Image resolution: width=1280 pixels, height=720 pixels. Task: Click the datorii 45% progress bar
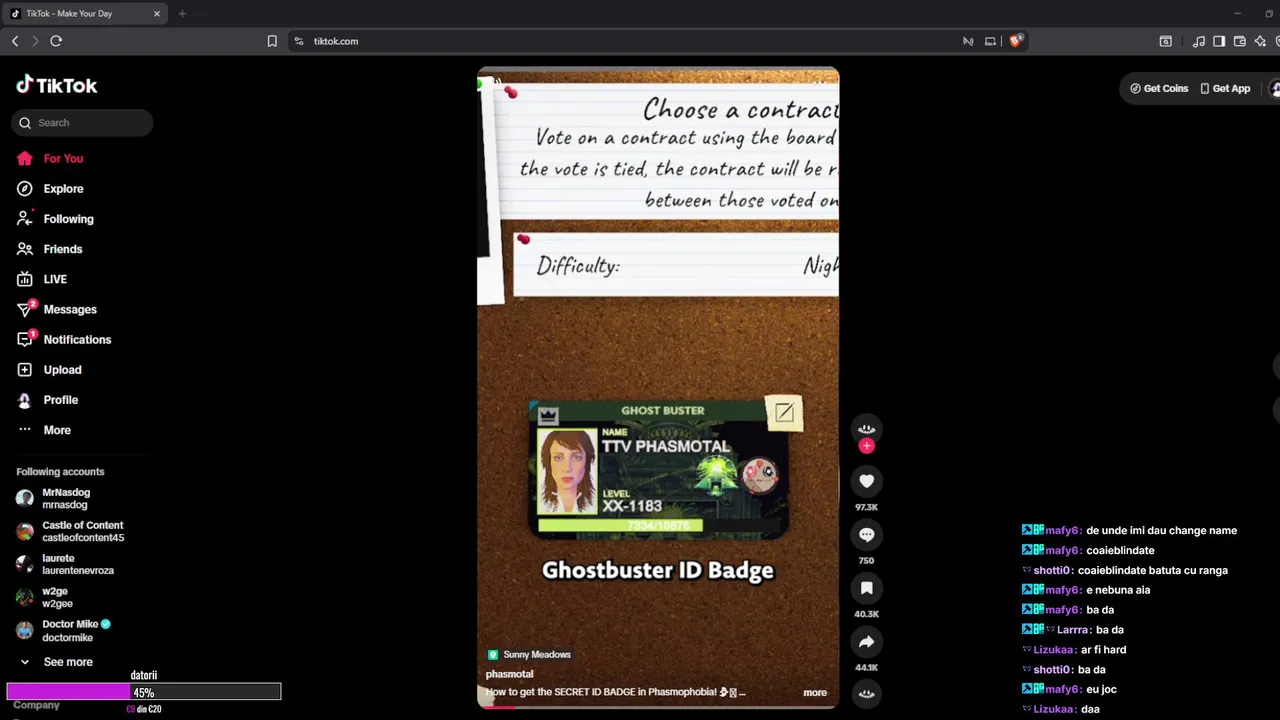144,692
